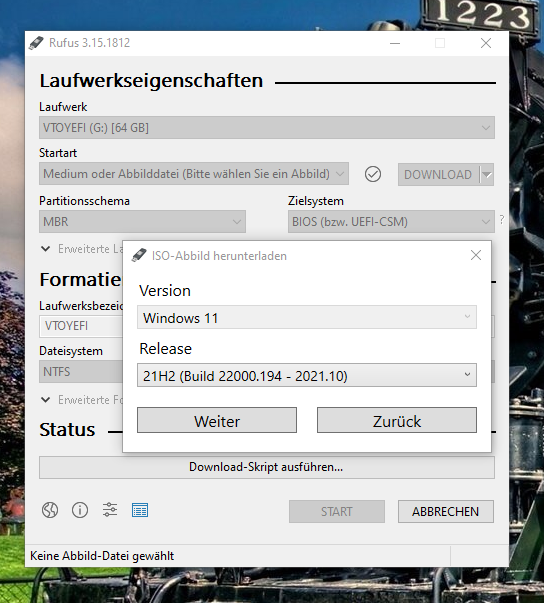544x603 pixels.
Task: Open the Release 21H2 dropdown
Action: [x=307, y=375]
